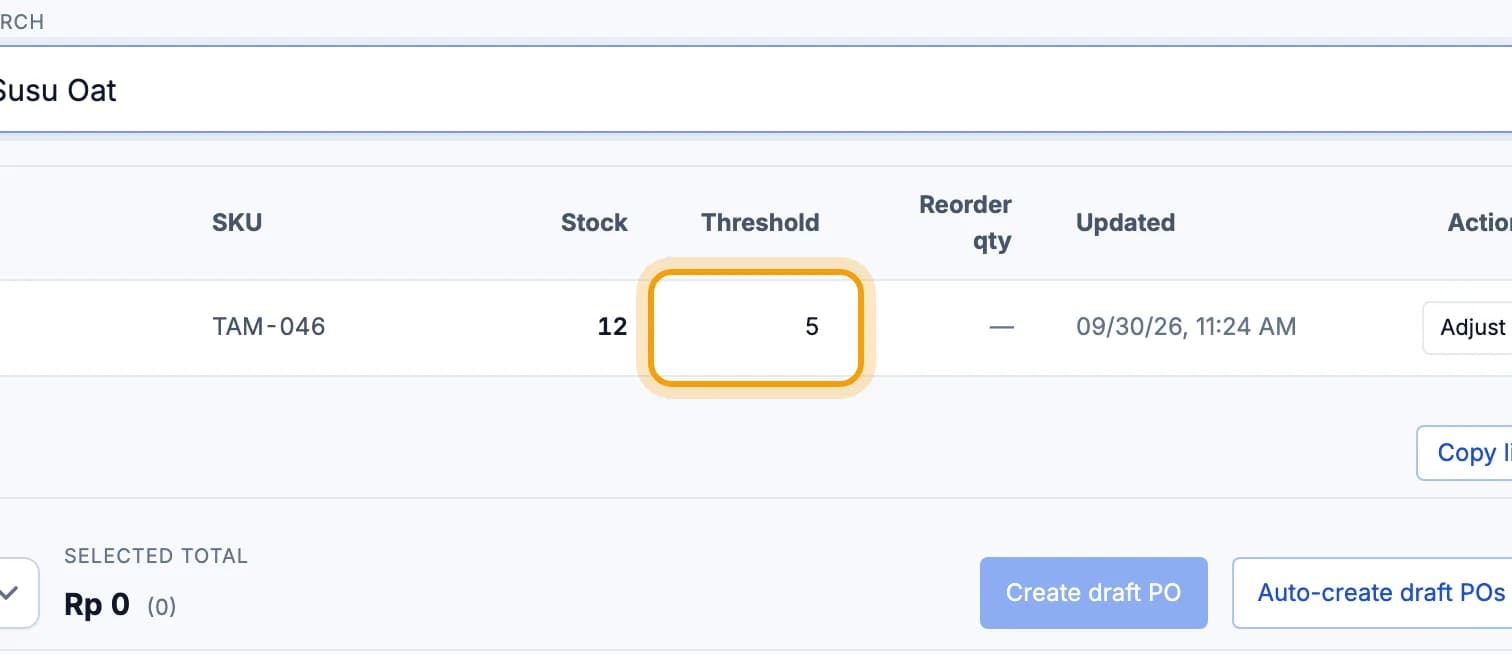The image size is (1512, 654).
Task: Click the Reorder qty dash for TAM-046
Action: (1000, 327)
